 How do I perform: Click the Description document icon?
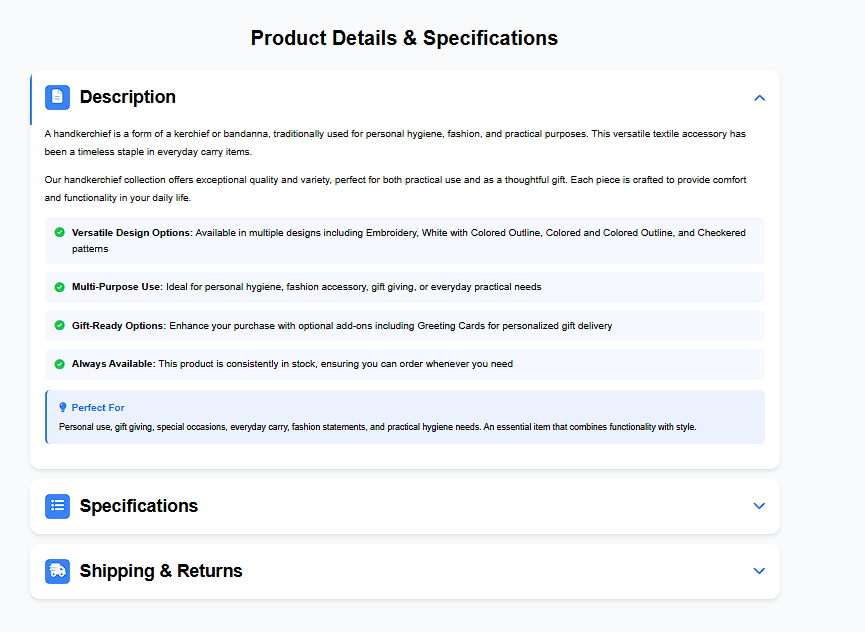point(57,97)
